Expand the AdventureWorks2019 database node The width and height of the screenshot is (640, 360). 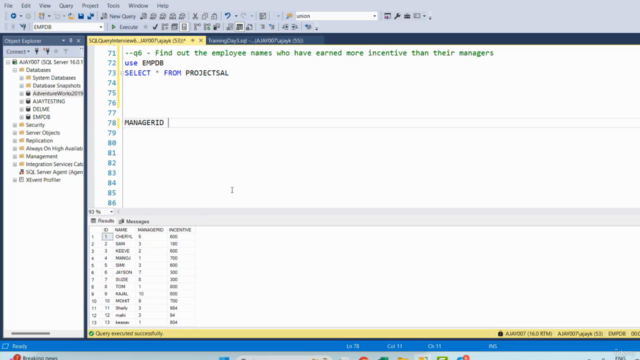[x=21, y=93]
